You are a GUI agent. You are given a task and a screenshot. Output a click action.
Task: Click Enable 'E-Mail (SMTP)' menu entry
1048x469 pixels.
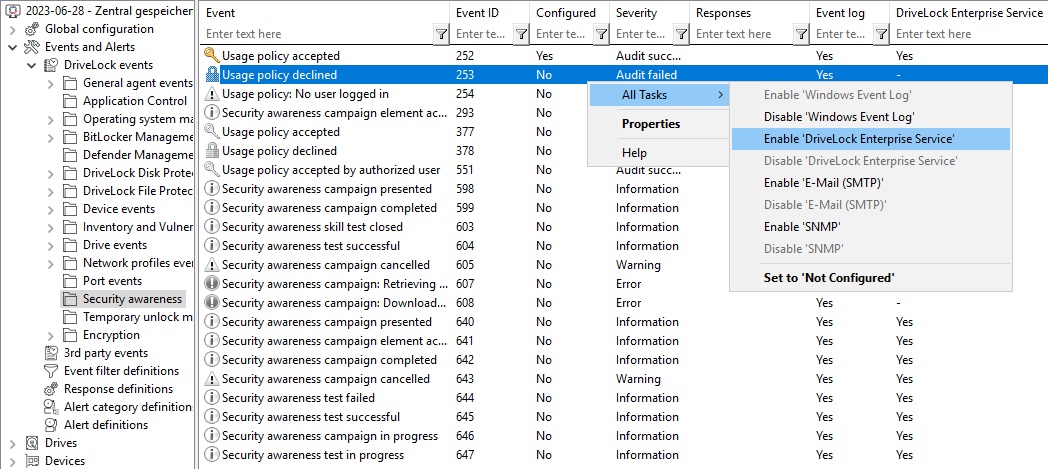point(824,183)
